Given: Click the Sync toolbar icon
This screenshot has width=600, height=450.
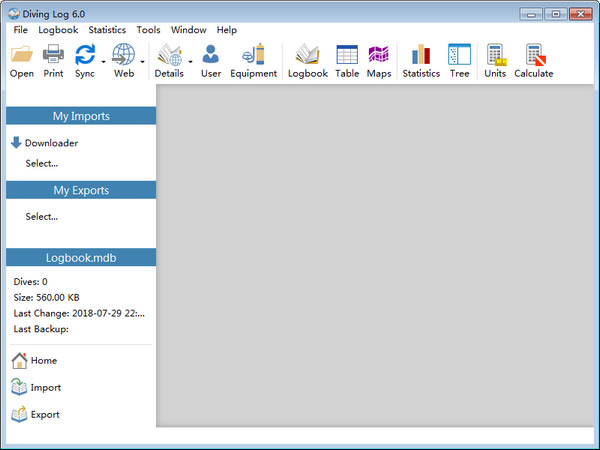Looking at the screenshot, I should click(85, 56).
